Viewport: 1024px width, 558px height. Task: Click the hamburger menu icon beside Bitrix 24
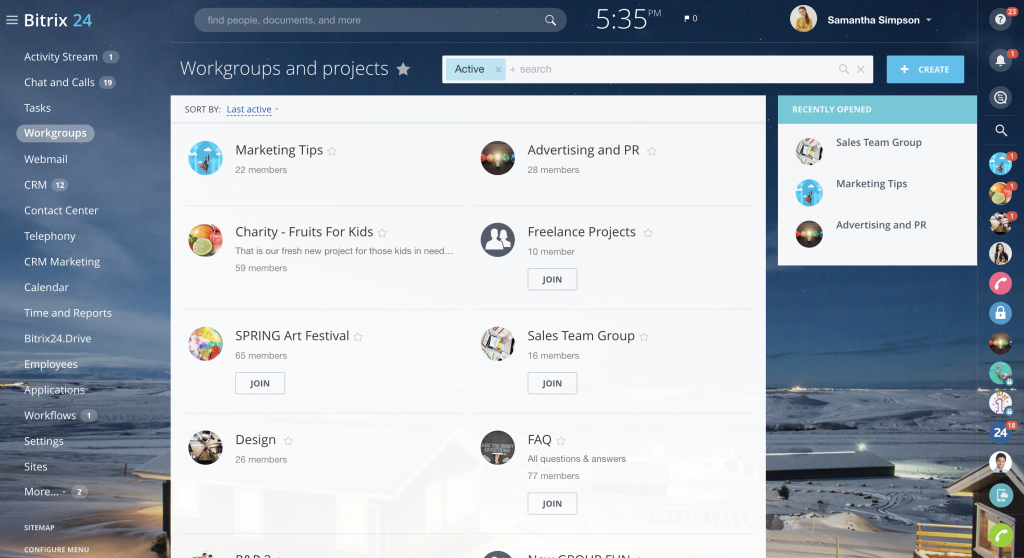click(x=12, y=20)
